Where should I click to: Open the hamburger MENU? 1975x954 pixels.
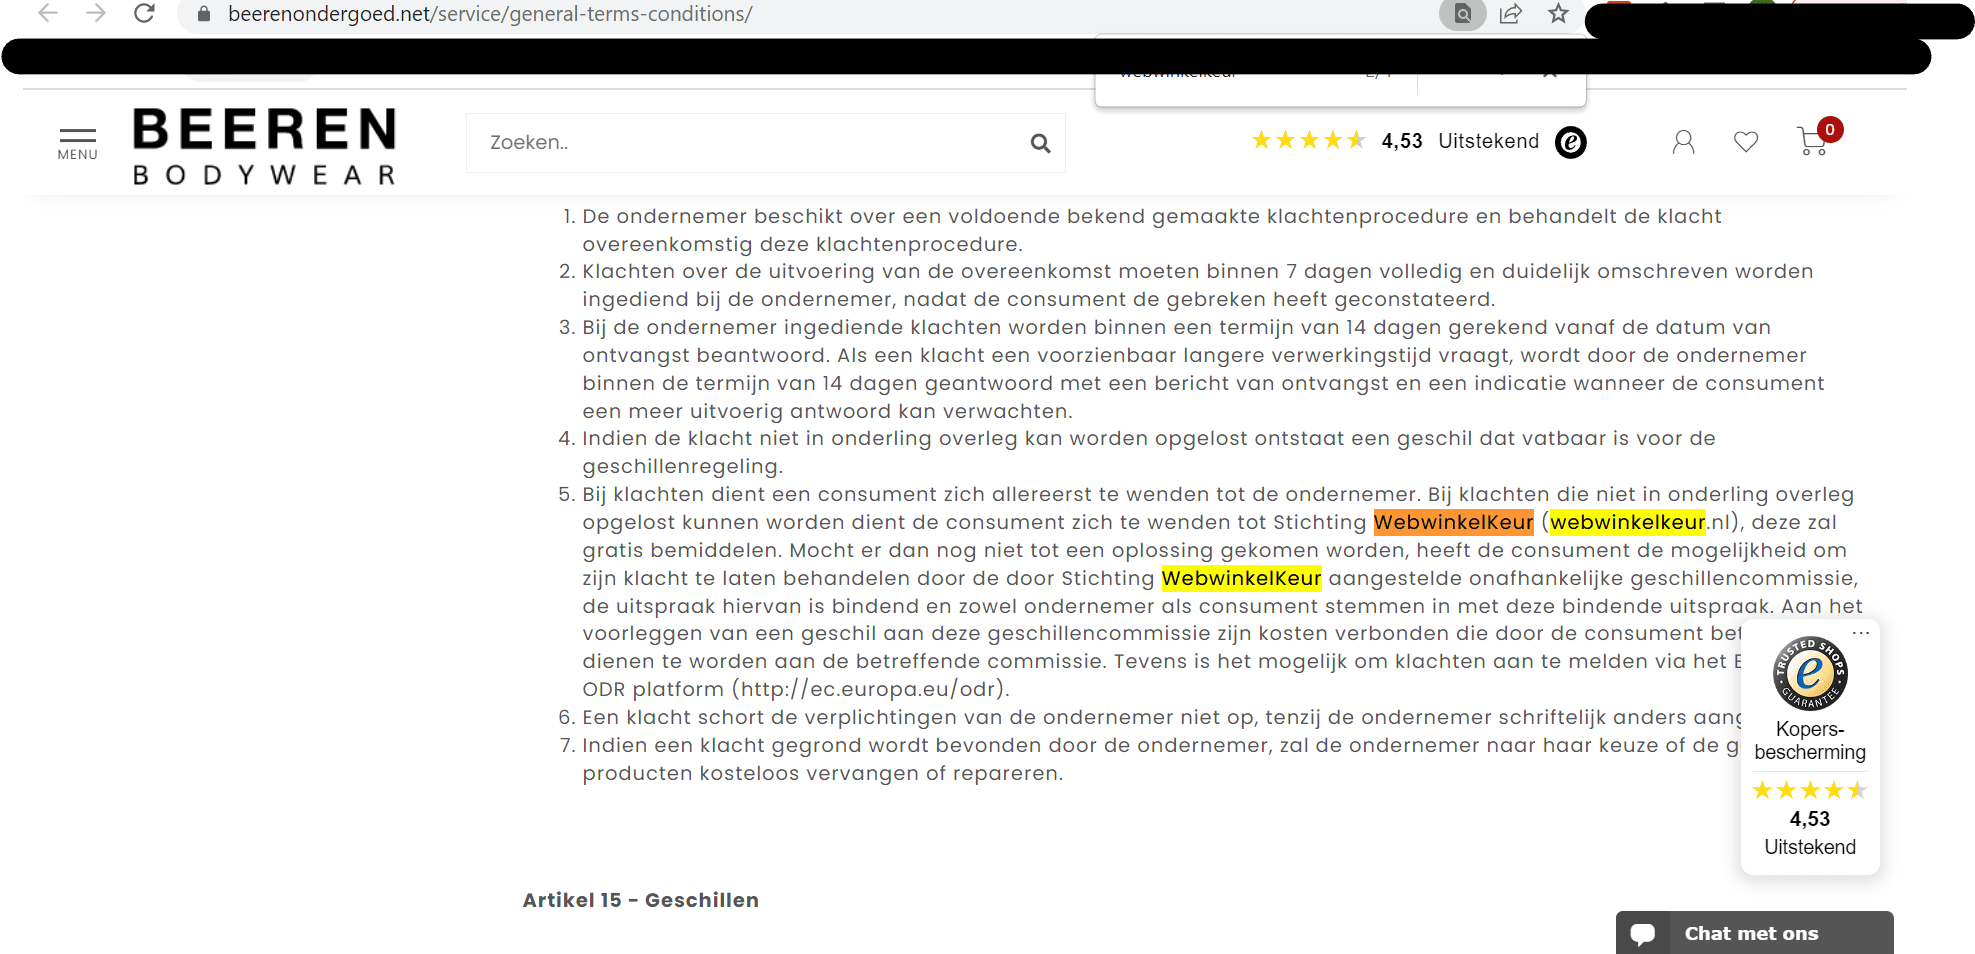point(77,143)
